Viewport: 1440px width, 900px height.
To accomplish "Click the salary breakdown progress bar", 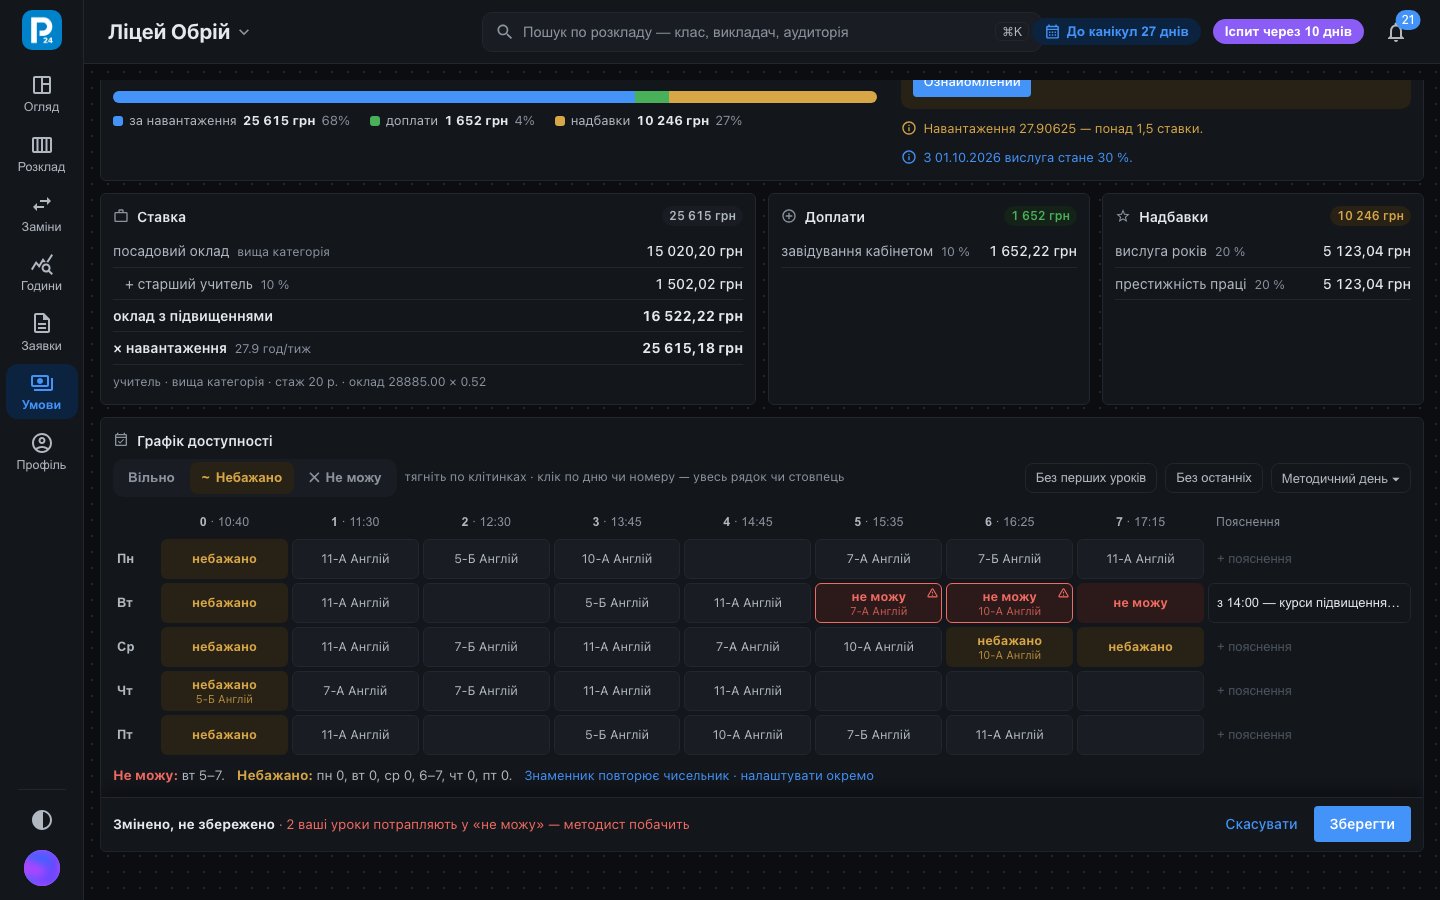I will (x=495, y=97).
